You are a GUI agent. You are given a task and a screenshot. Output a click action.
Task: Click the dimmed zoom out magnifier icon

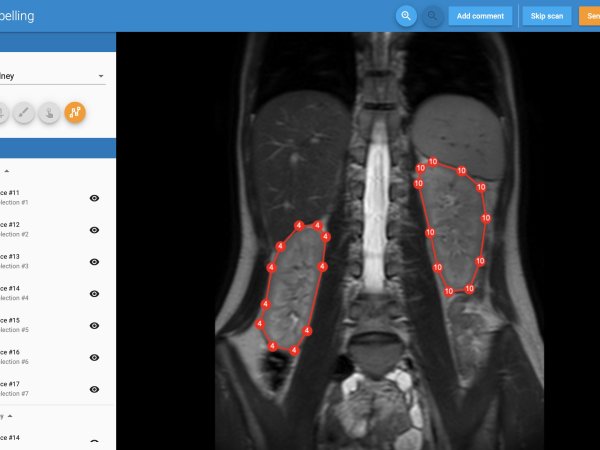[432, 16]
